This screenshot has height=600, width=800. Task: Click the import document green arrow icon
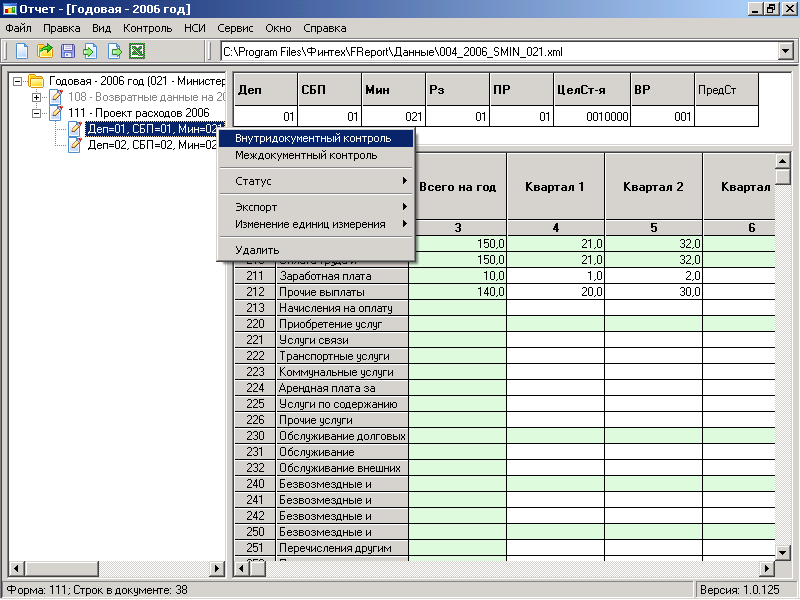(x=91, y=51)
